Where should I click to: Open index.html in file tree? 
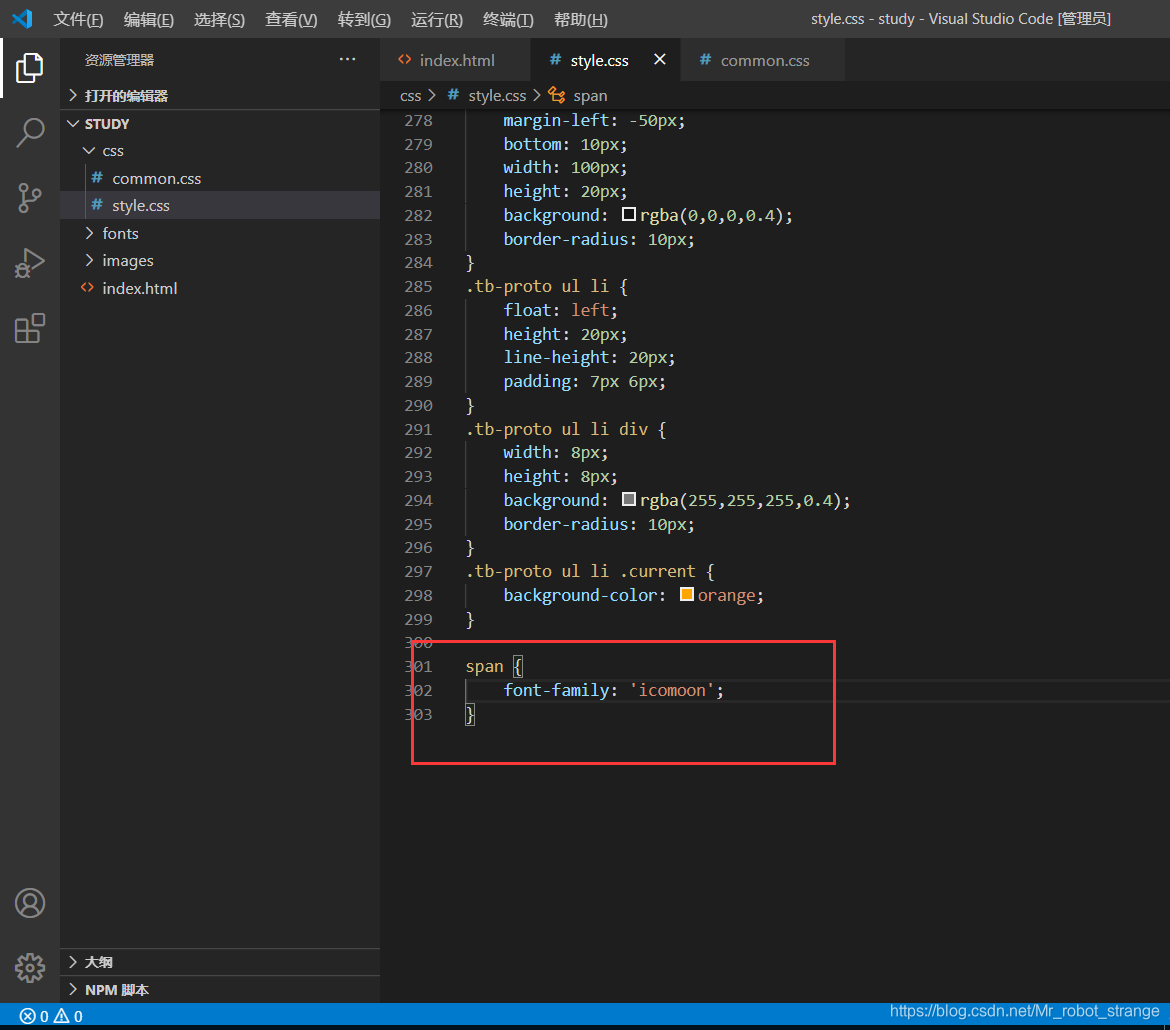click(220, 287)
